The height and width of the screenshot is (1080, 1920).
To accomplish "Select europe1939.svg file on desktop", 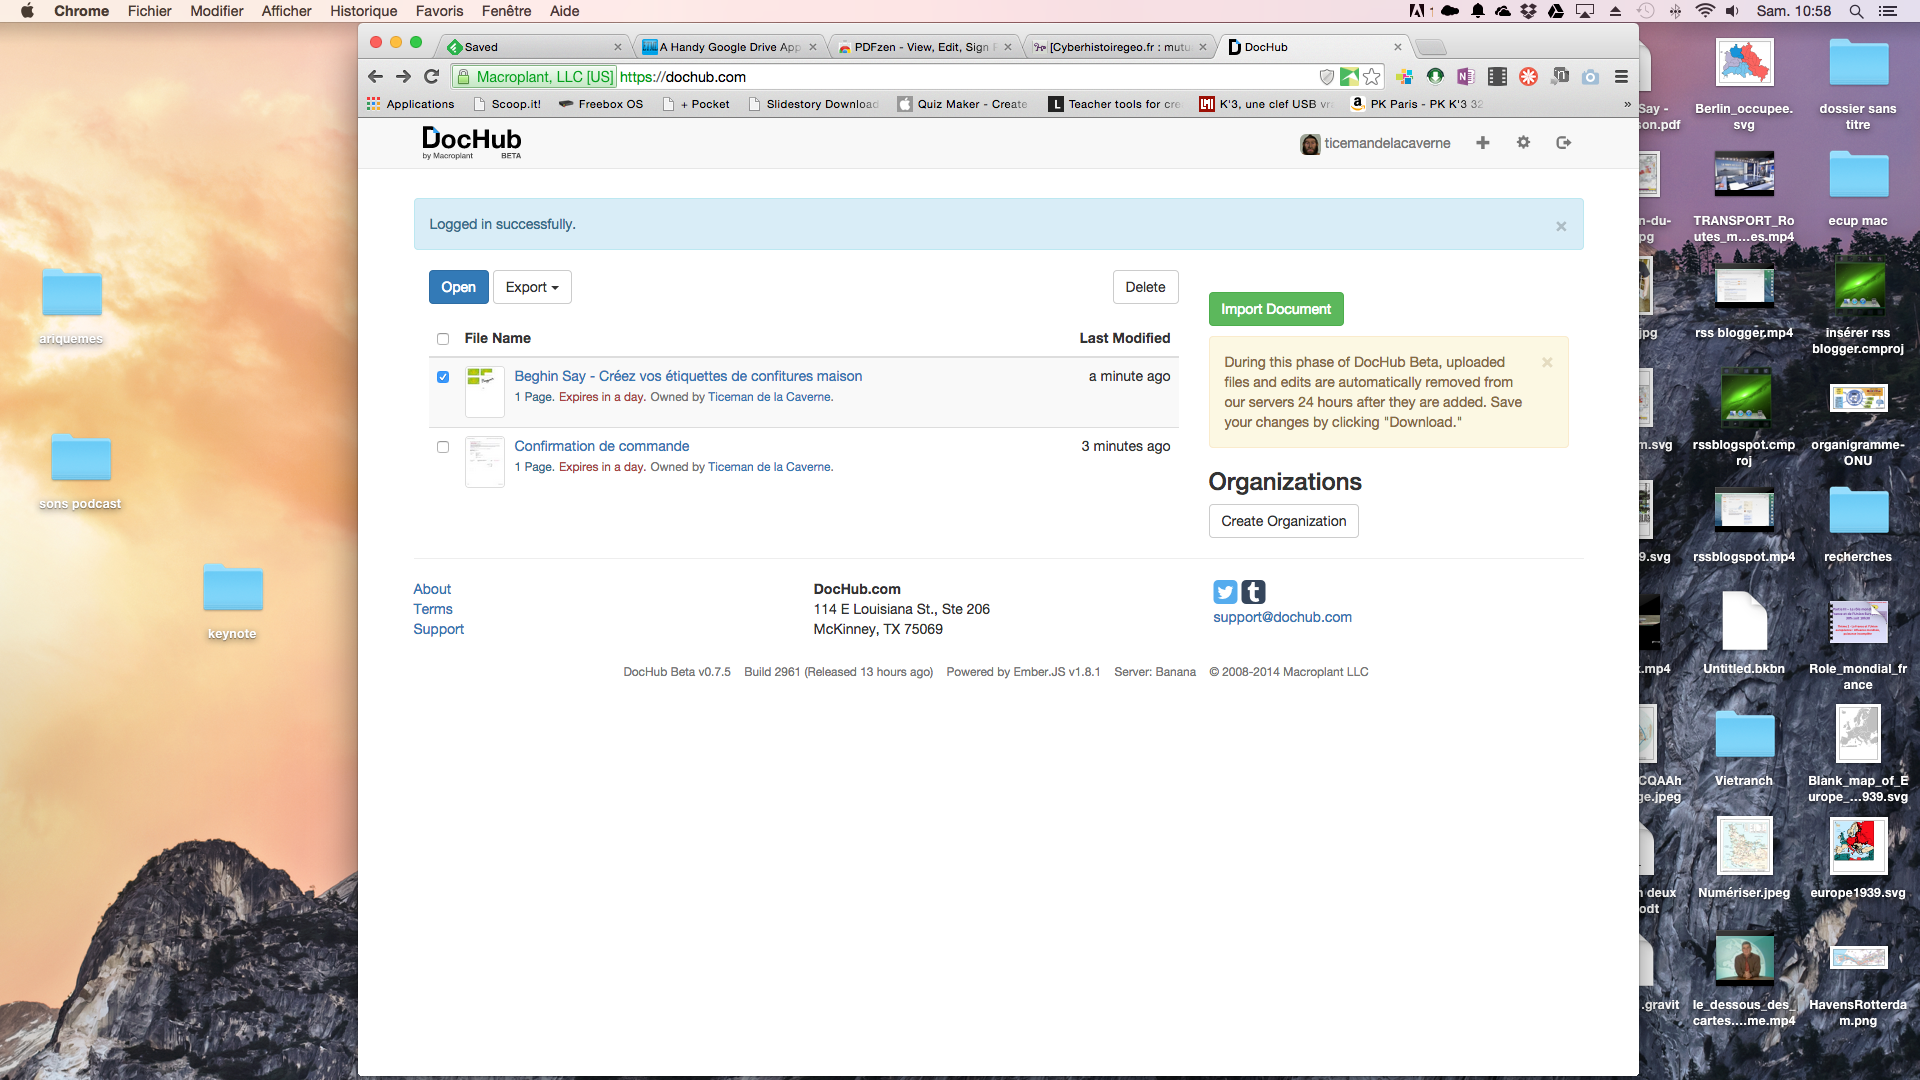I will [x=1858, y=859].
